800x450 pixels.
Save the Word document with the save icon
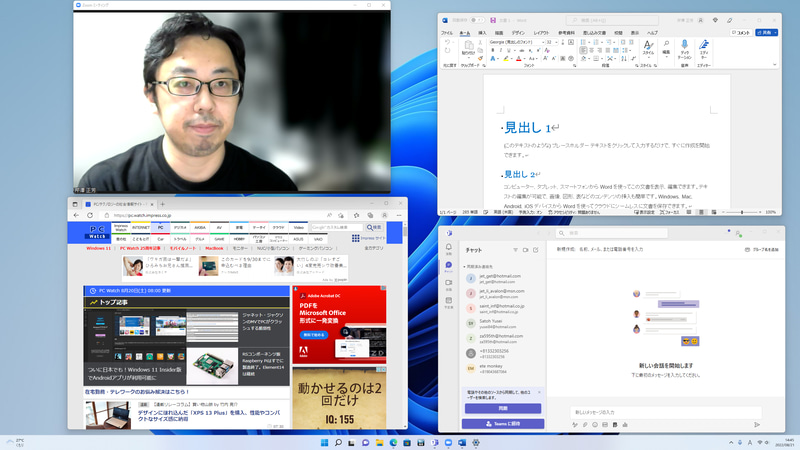(493, 20)
